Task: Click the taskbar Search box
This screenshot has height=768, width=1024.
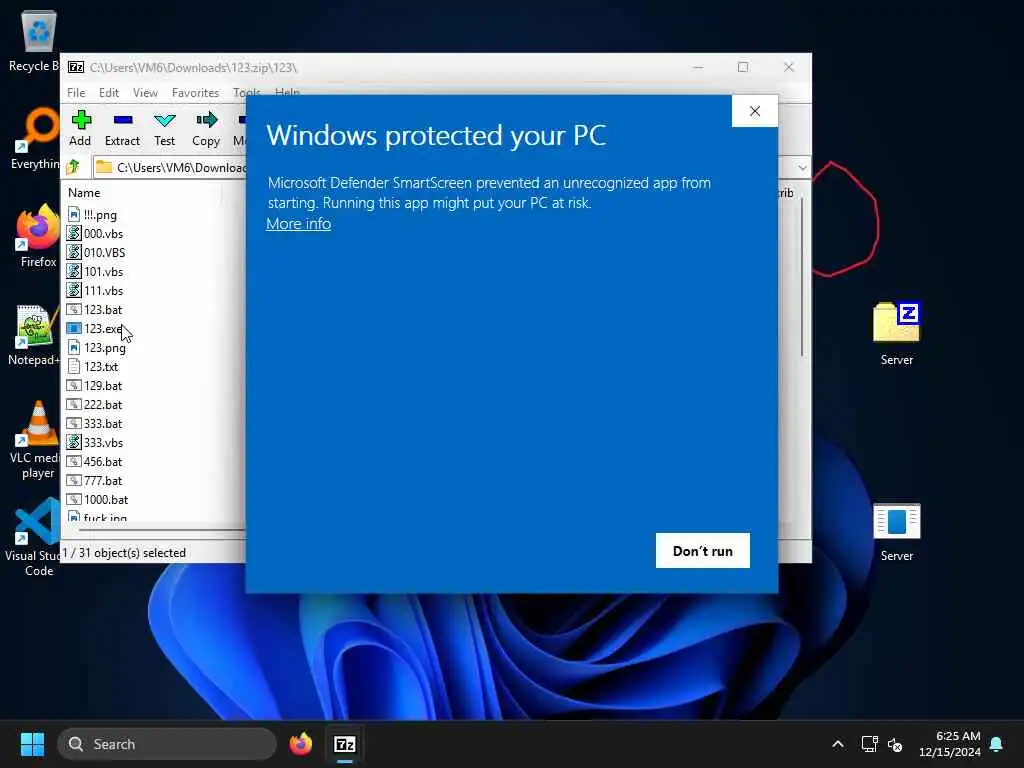Action: click(167, 744)
